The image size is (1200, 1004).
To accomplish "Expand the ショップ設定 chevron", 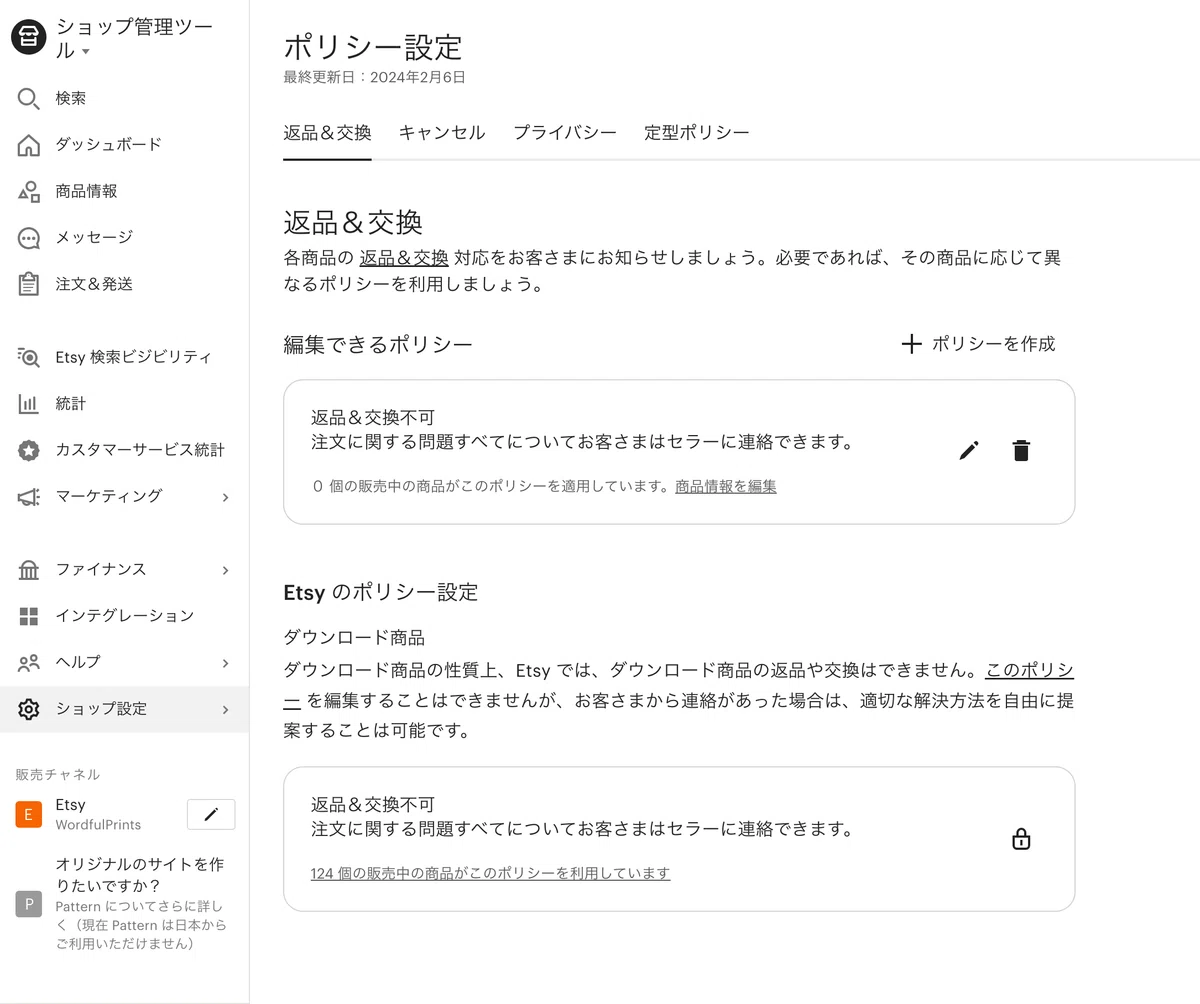I will 225,709.
